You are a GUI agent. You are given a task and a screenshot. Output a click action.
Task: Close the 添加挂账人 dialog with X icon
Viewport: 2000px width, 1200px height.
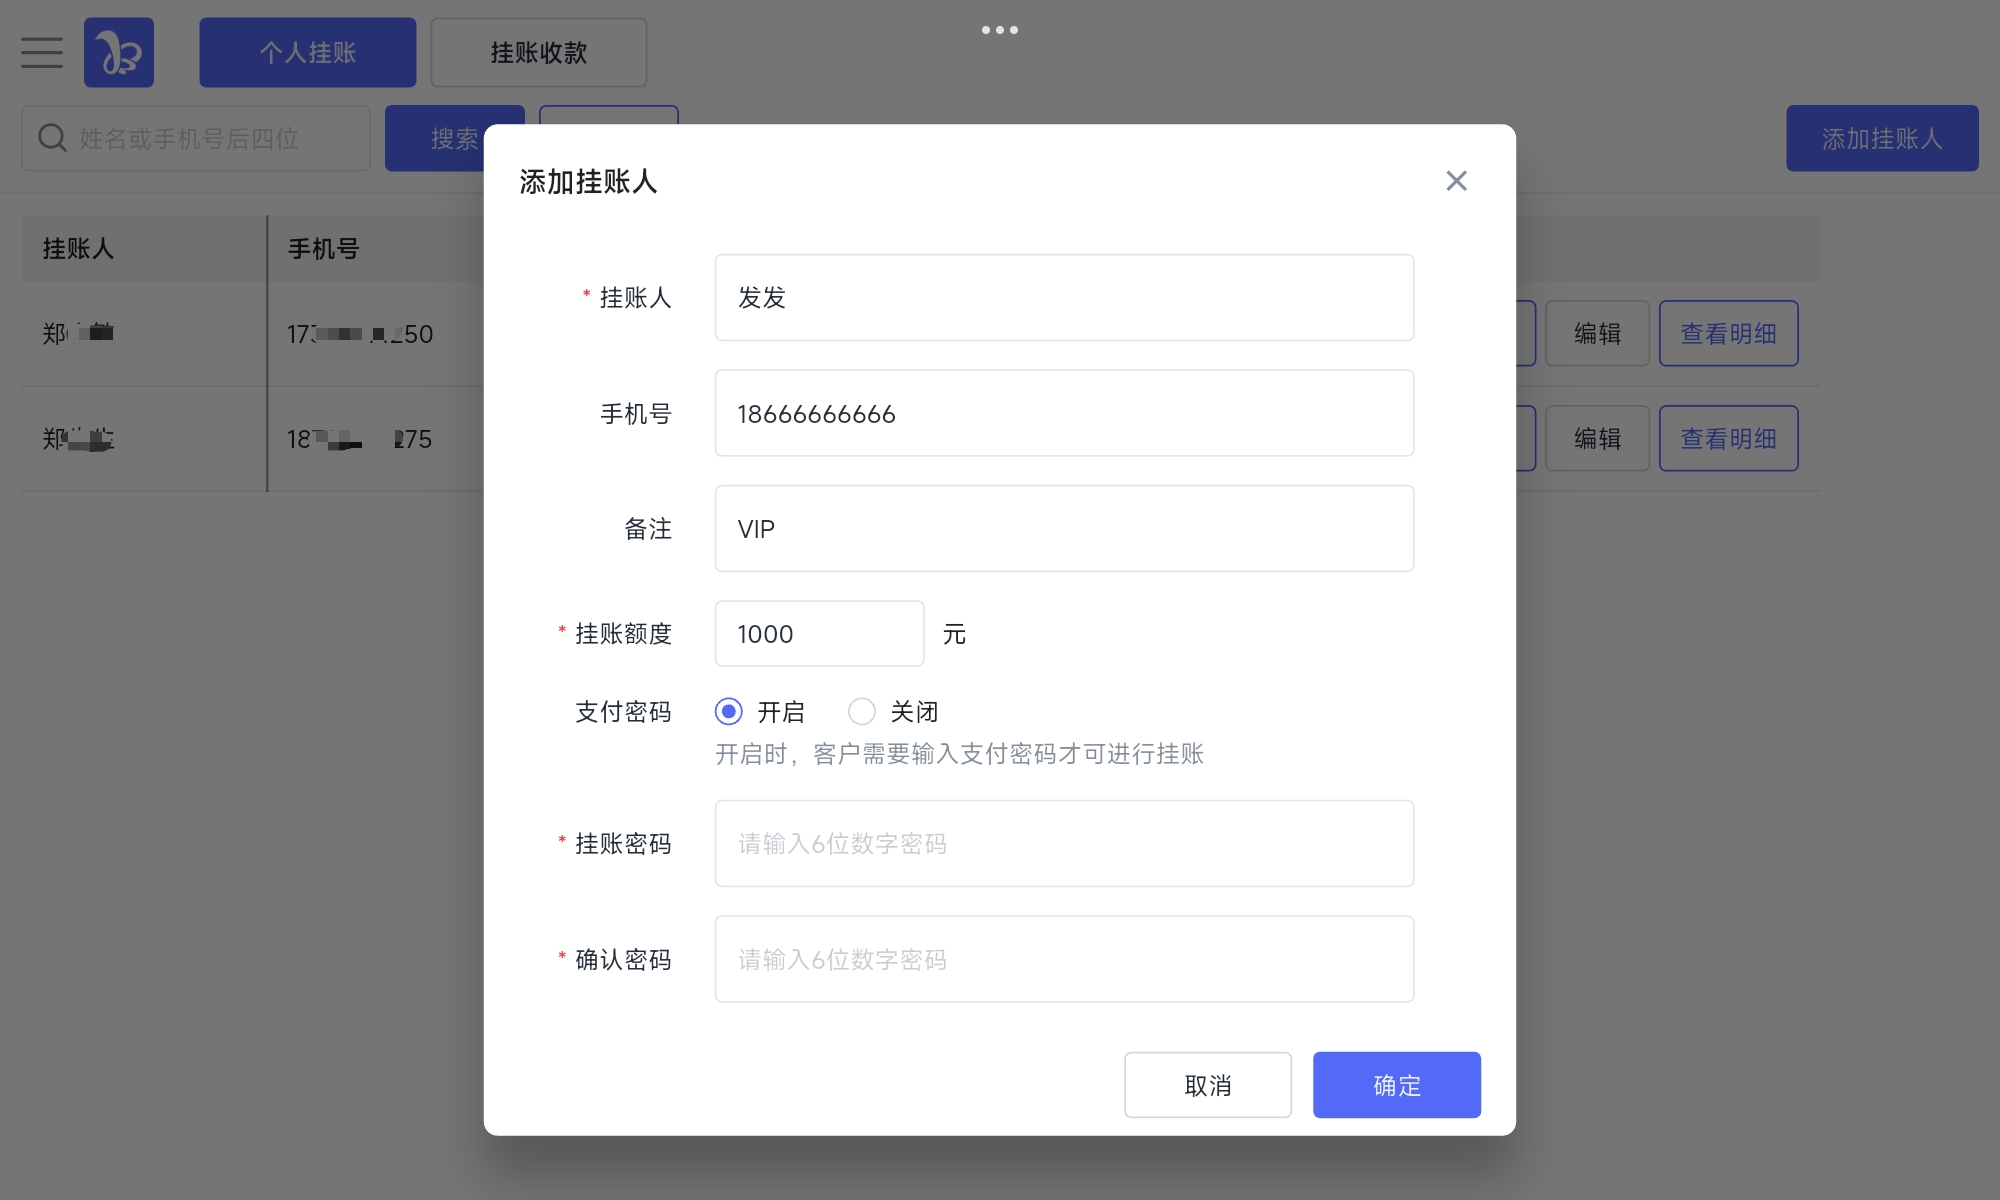click(x=1456, y=181)
